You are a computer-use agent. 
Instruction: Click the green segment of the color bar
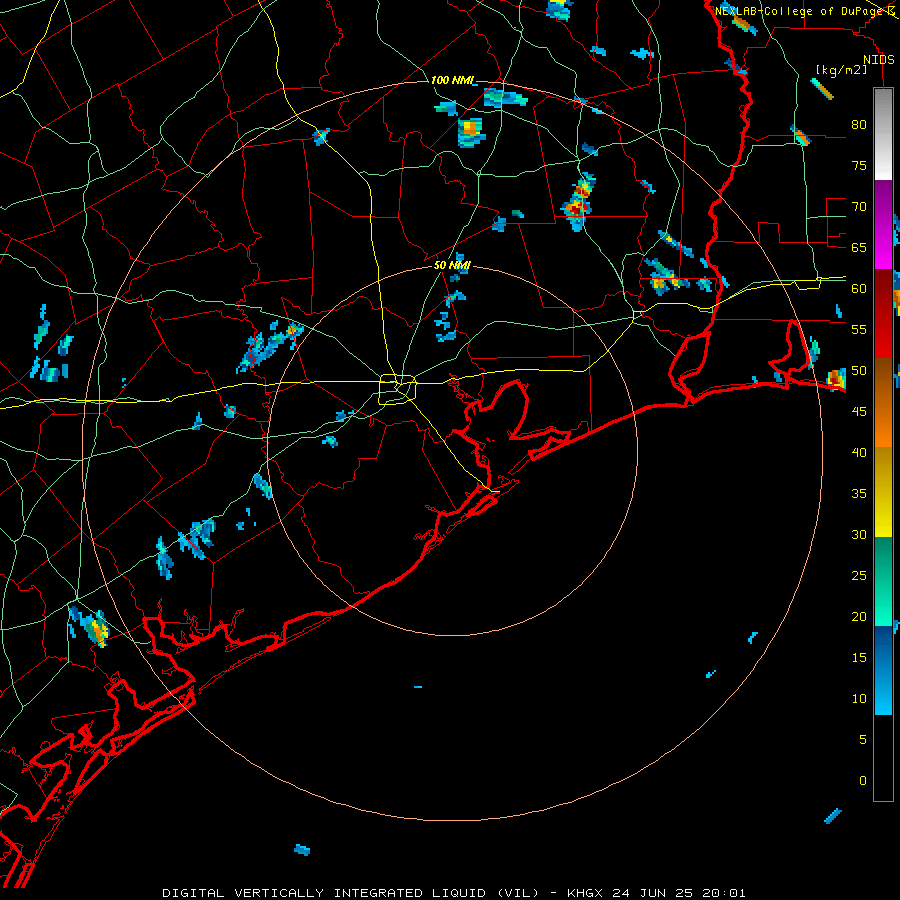tap(883, 581)
